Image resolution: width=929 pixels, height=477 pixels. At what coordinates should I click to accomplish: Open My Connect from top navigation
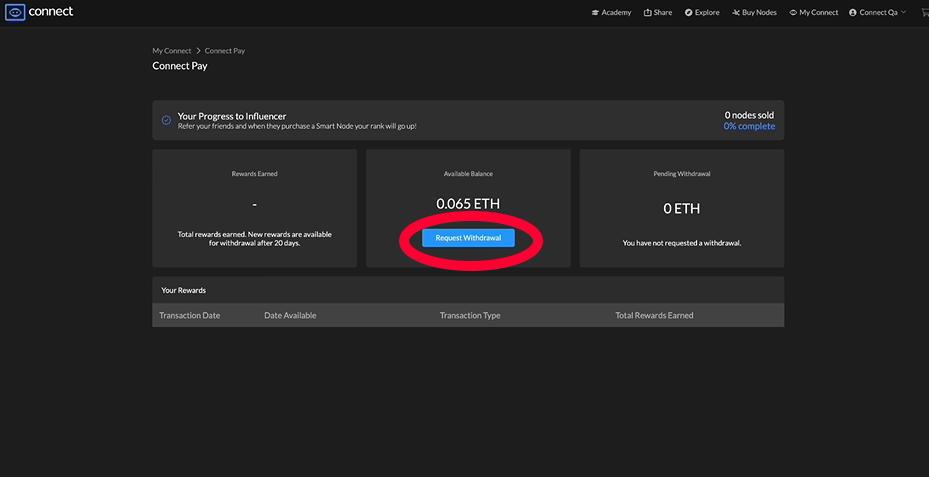click(x=814, y=12)
